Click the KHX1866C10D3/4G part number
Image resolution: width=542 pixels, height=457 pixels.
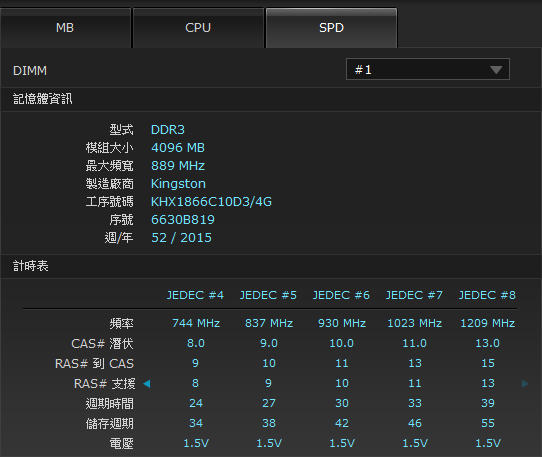[x=211, y=202]
